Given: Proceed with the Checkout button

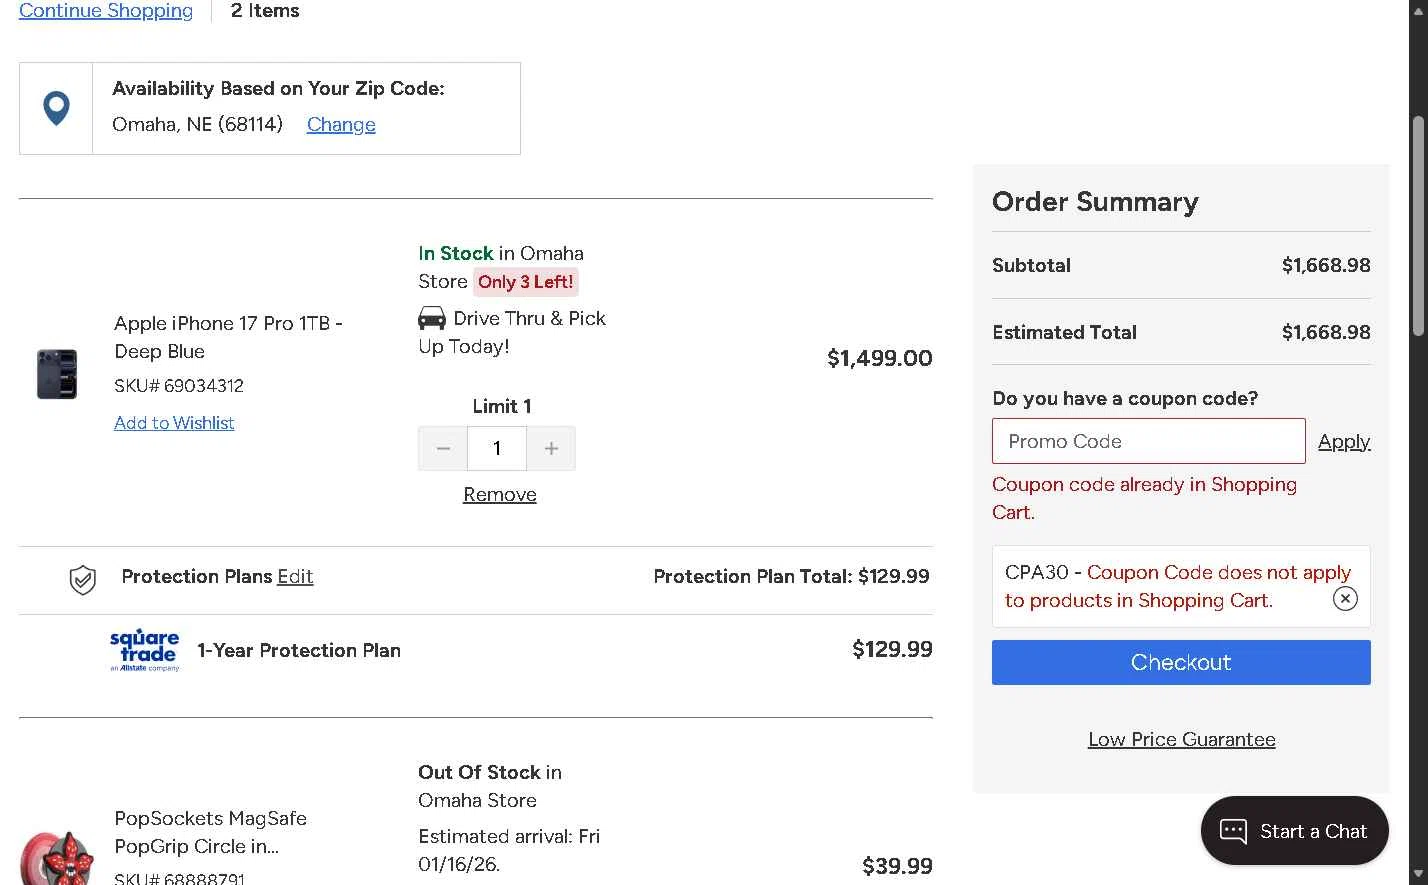Looking at the screenshot, I should point(1181,662).
